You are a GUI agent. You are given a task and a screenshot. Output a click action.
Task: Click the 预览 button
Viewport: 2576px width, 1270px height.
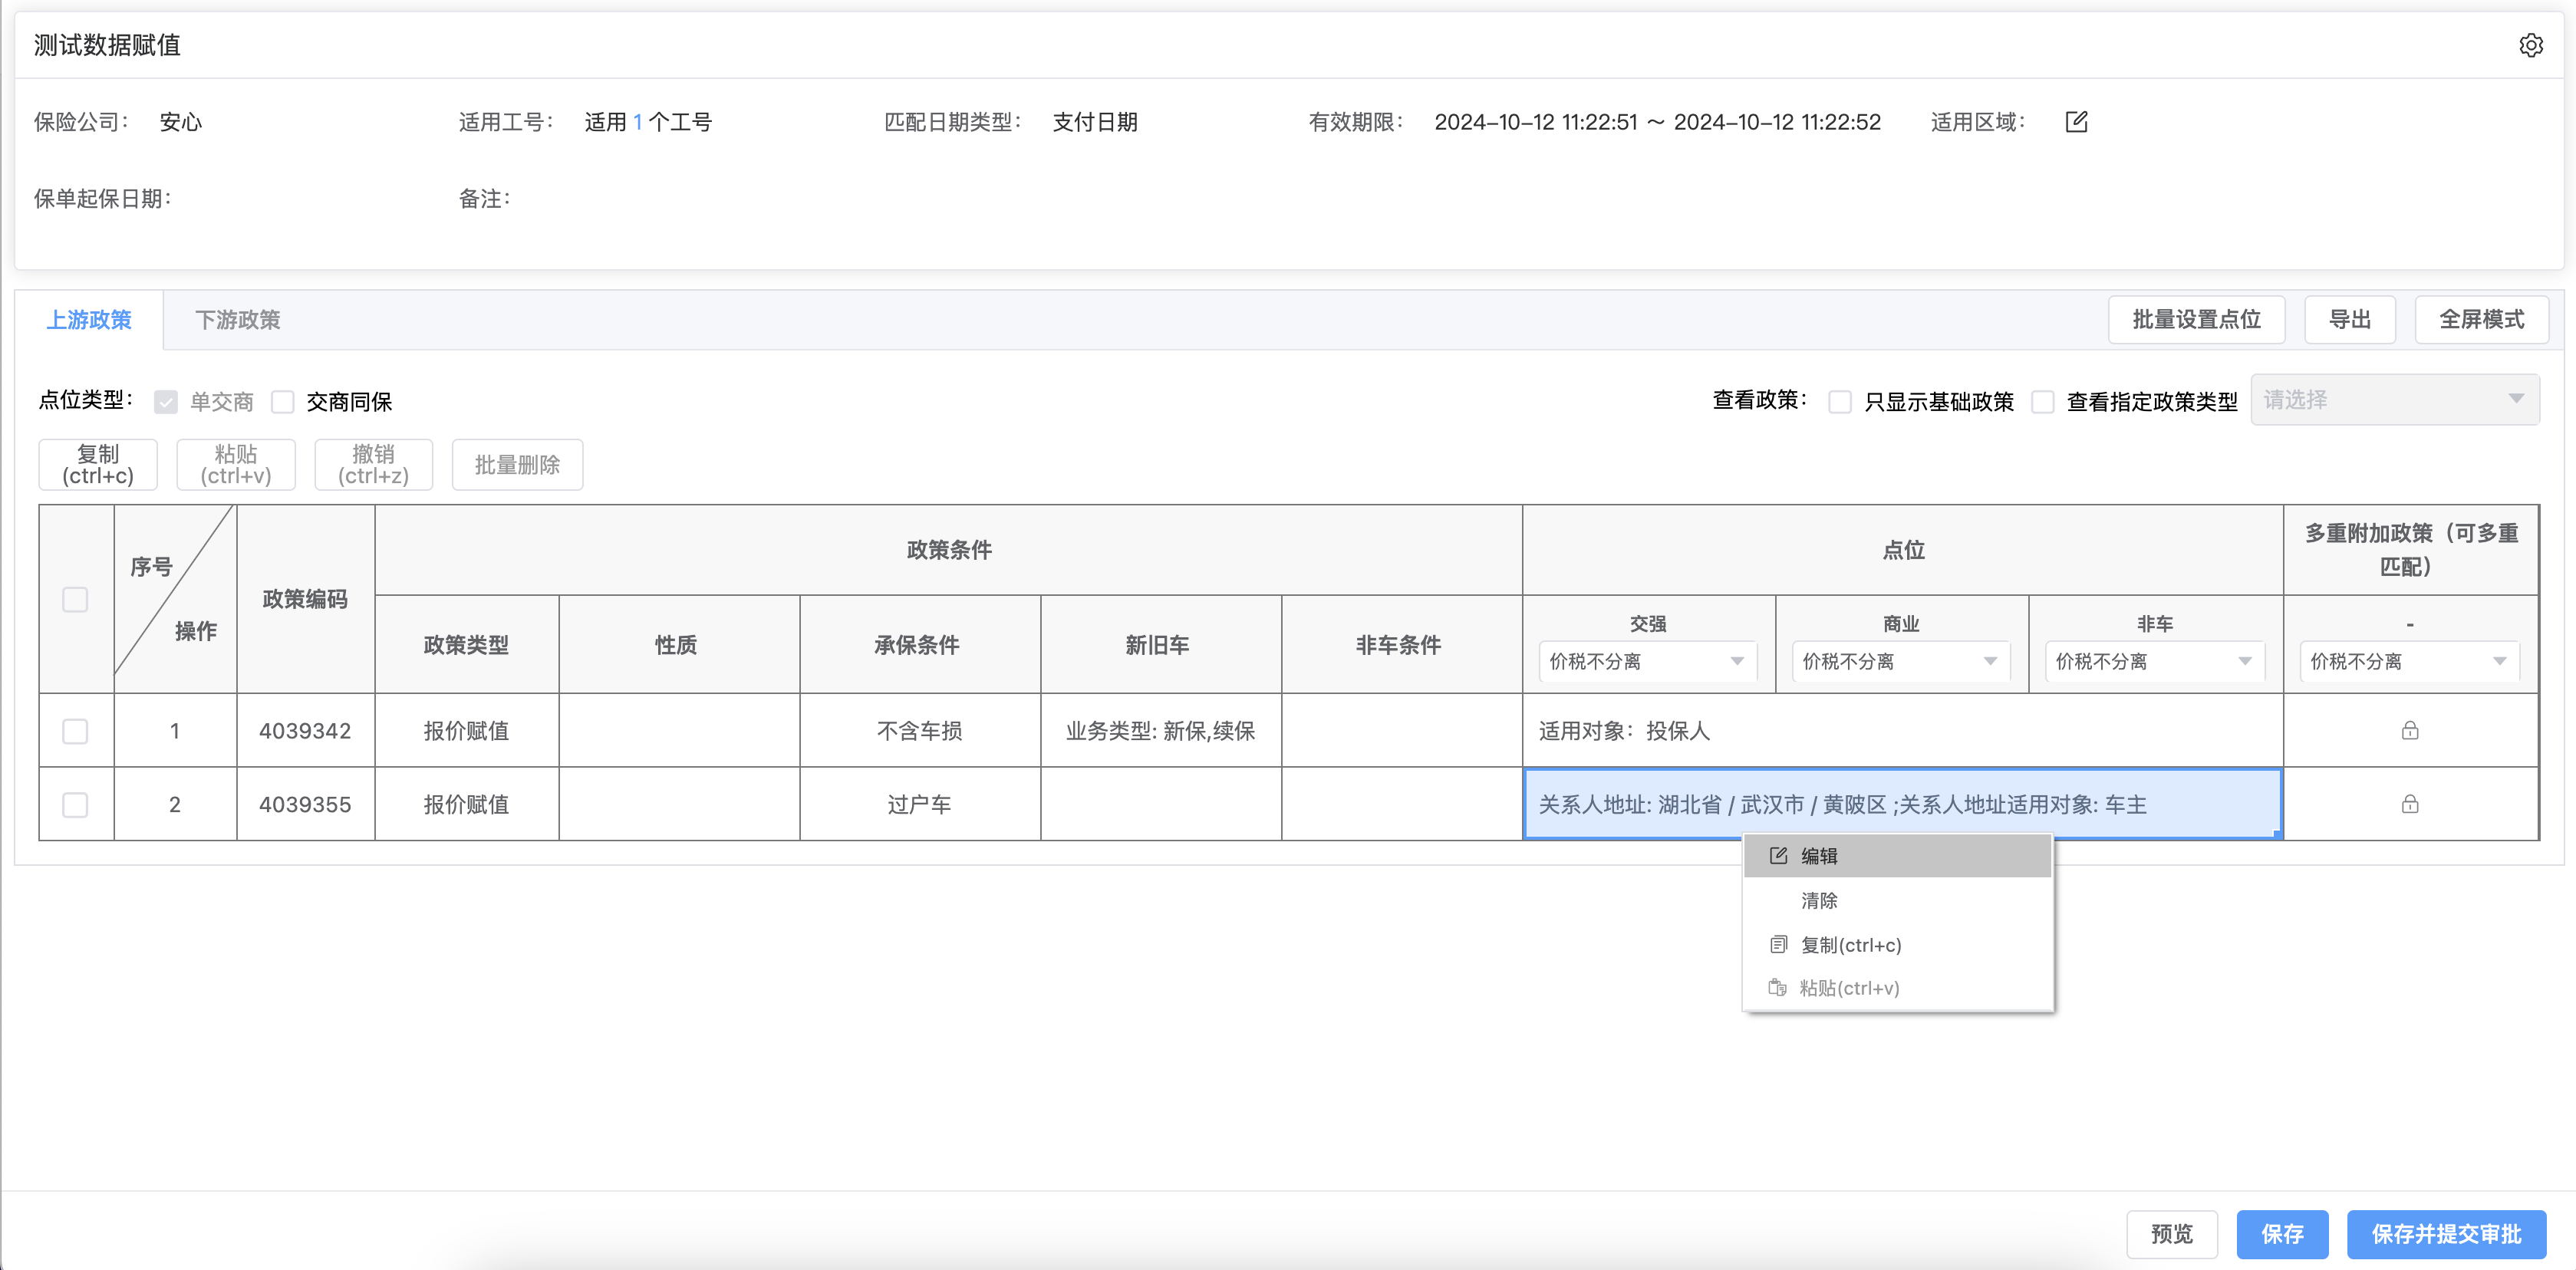pyautogui.click(x=2172, y=1234)
